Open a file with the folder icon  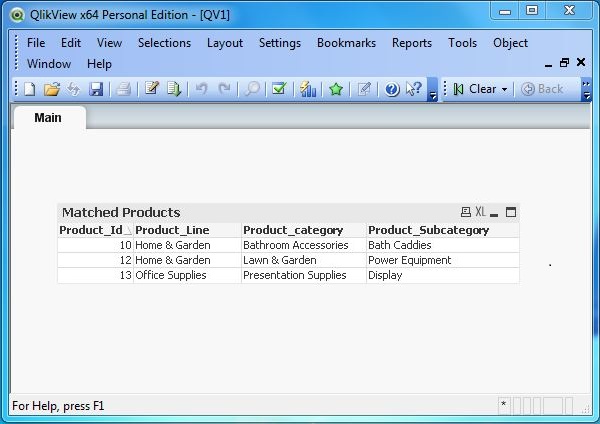click(52, 89)
